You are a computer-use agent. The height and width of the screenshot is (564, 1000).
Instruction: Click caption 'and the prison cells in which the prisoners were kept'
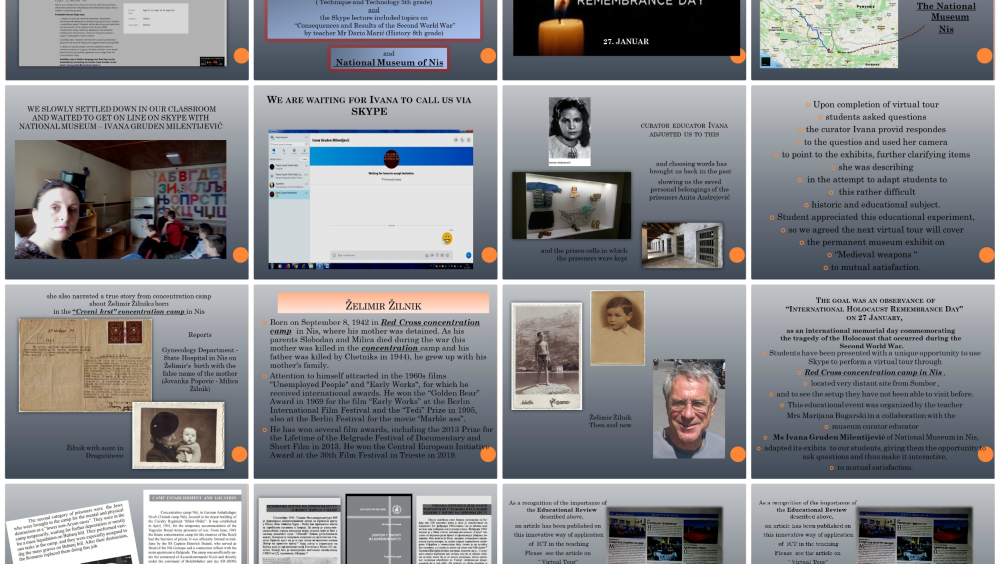coord(584,255)
